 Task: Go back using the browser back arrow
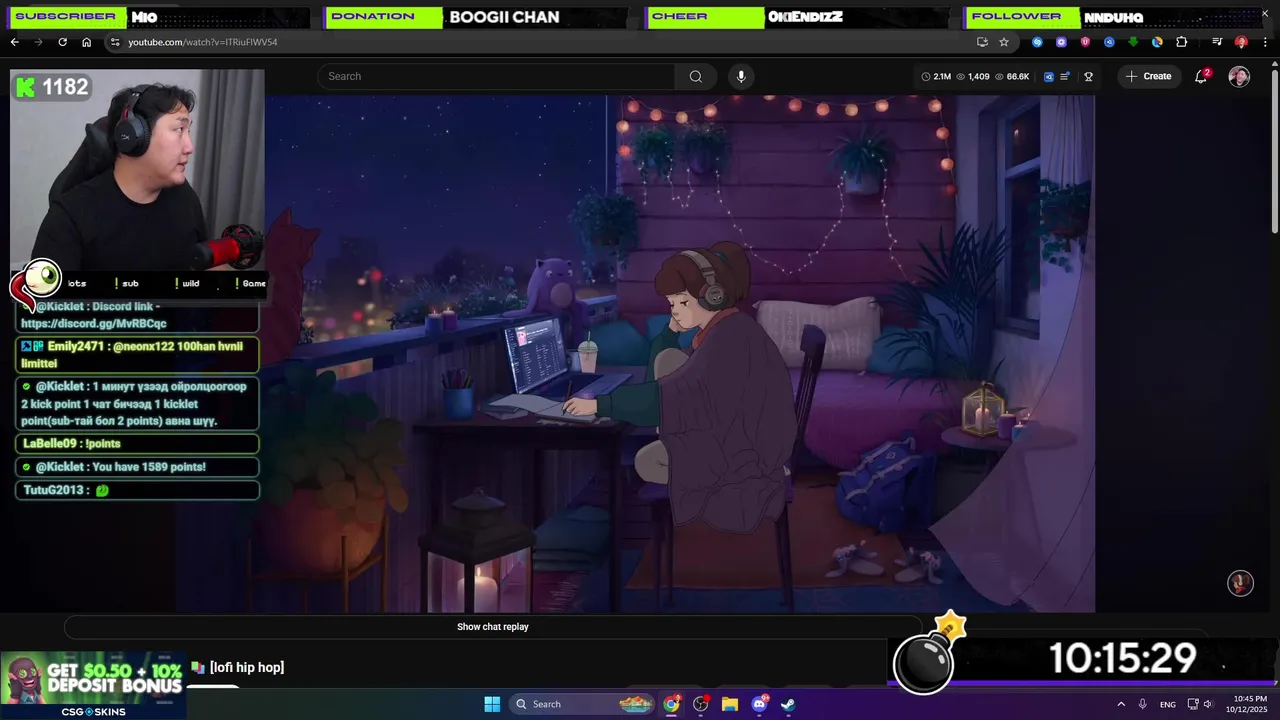click(14, 42)
